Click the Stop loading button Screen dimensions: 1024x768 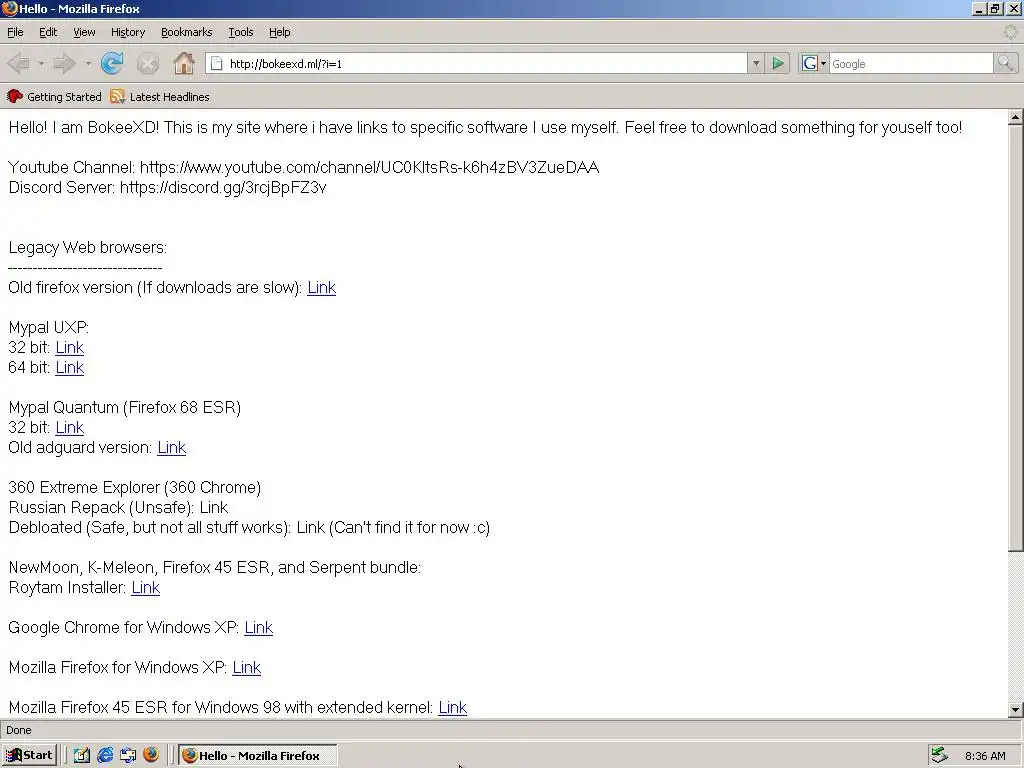tap(148, 63)
